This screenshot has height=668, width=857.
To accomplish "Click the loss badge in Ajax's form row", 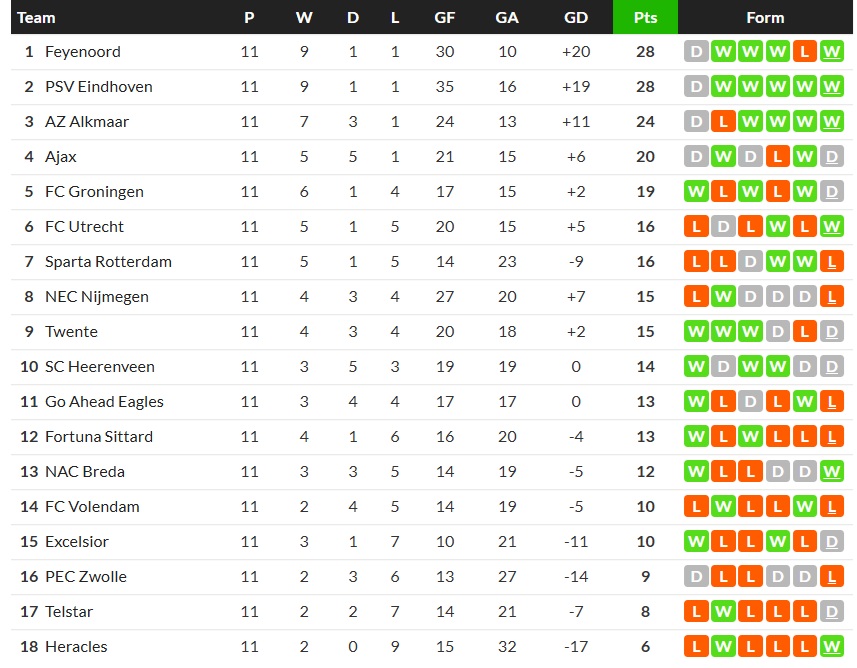I will click(x=777, y=157).
